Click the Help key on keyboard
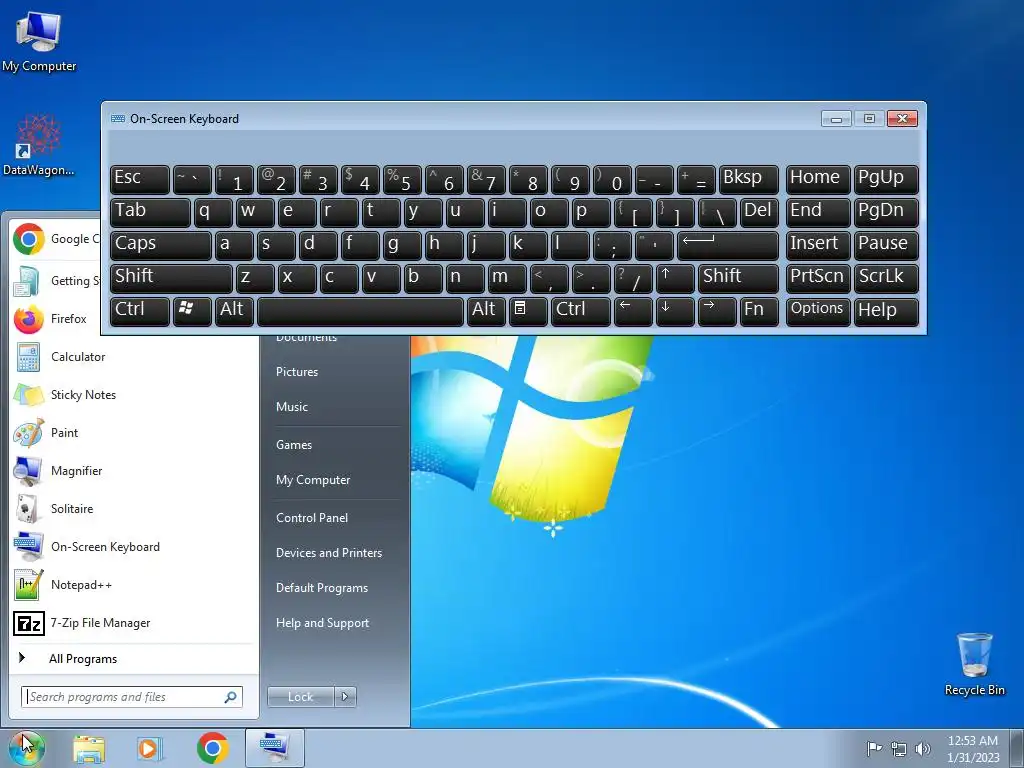This screenshot has width=1024, height=768. point(886,311)
